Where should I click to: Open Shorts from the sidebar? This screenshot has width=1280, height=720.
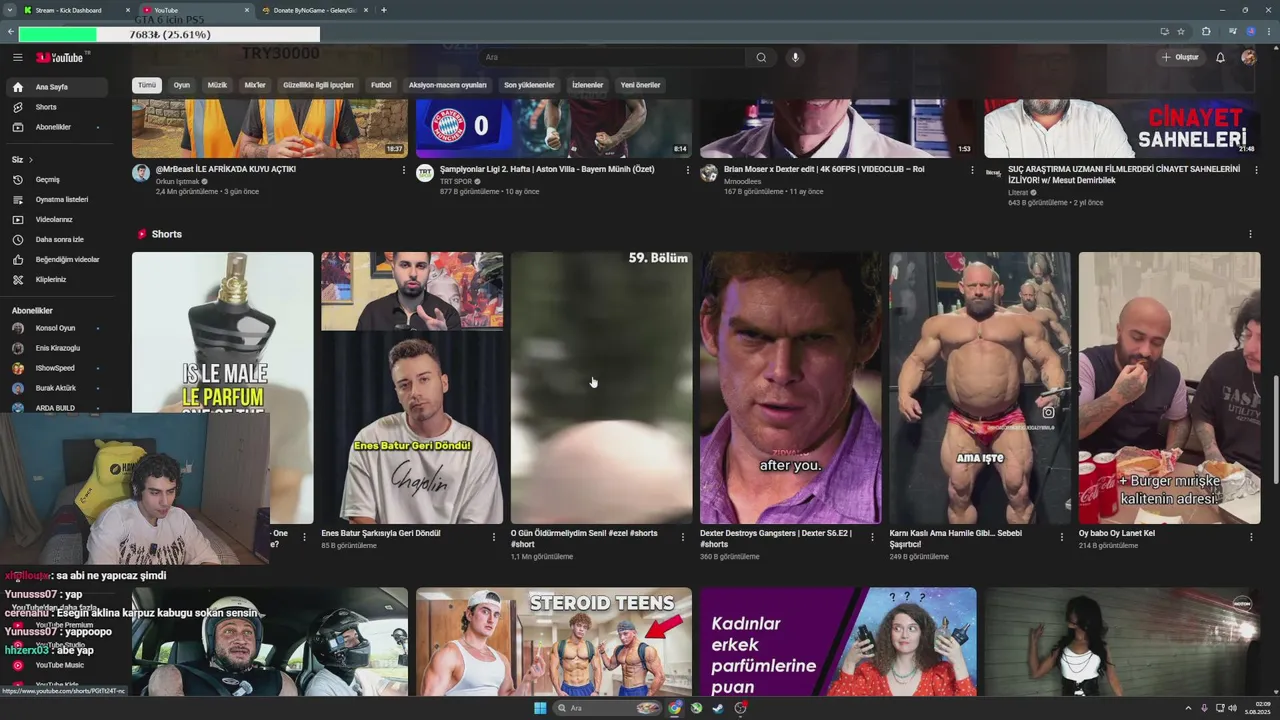click(56, 107)
